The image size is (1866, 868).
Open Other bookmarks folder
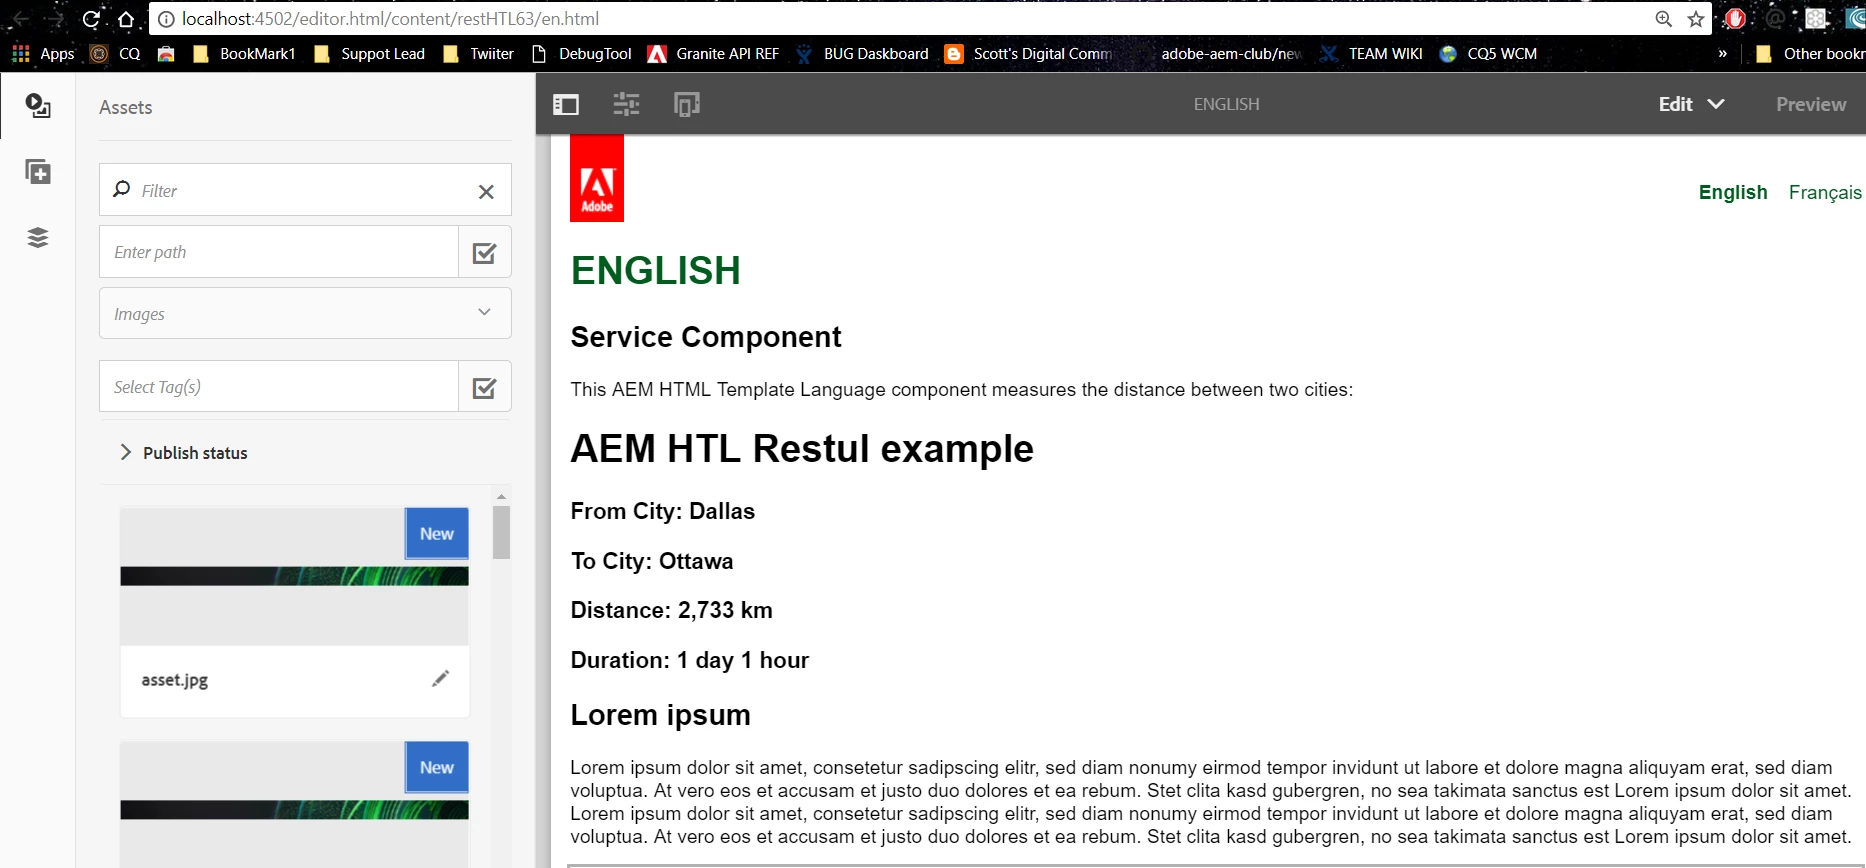coord(1810,54)
